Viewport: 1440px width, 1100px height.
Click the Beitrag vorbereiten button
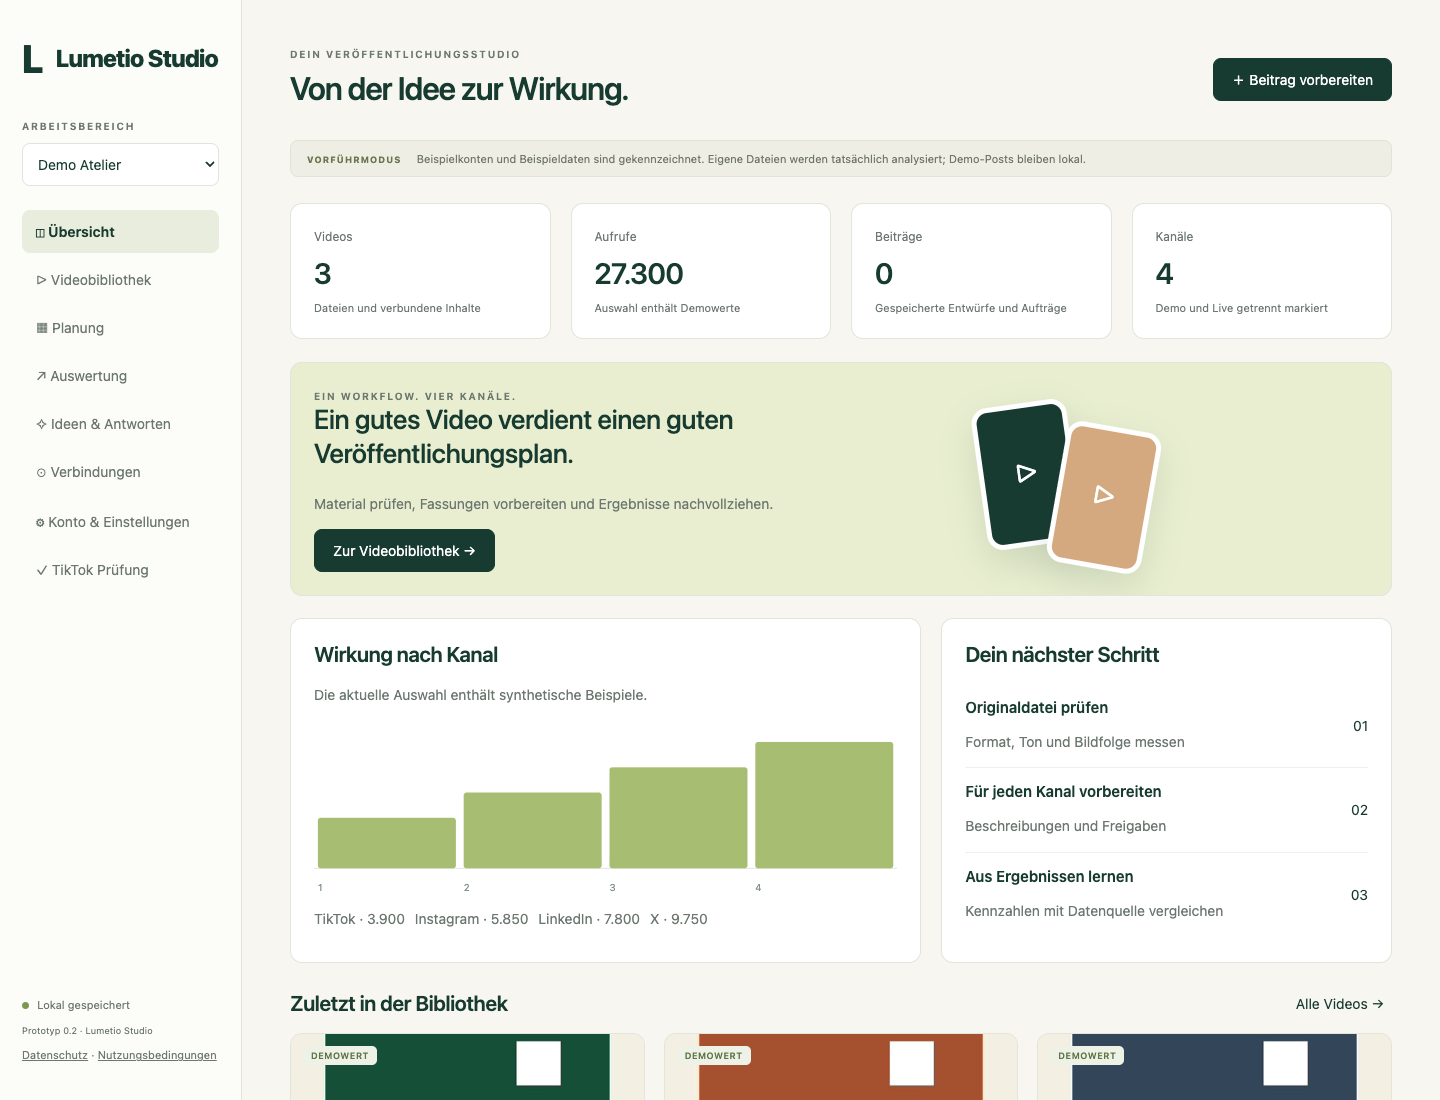(x=1302, y=80)
